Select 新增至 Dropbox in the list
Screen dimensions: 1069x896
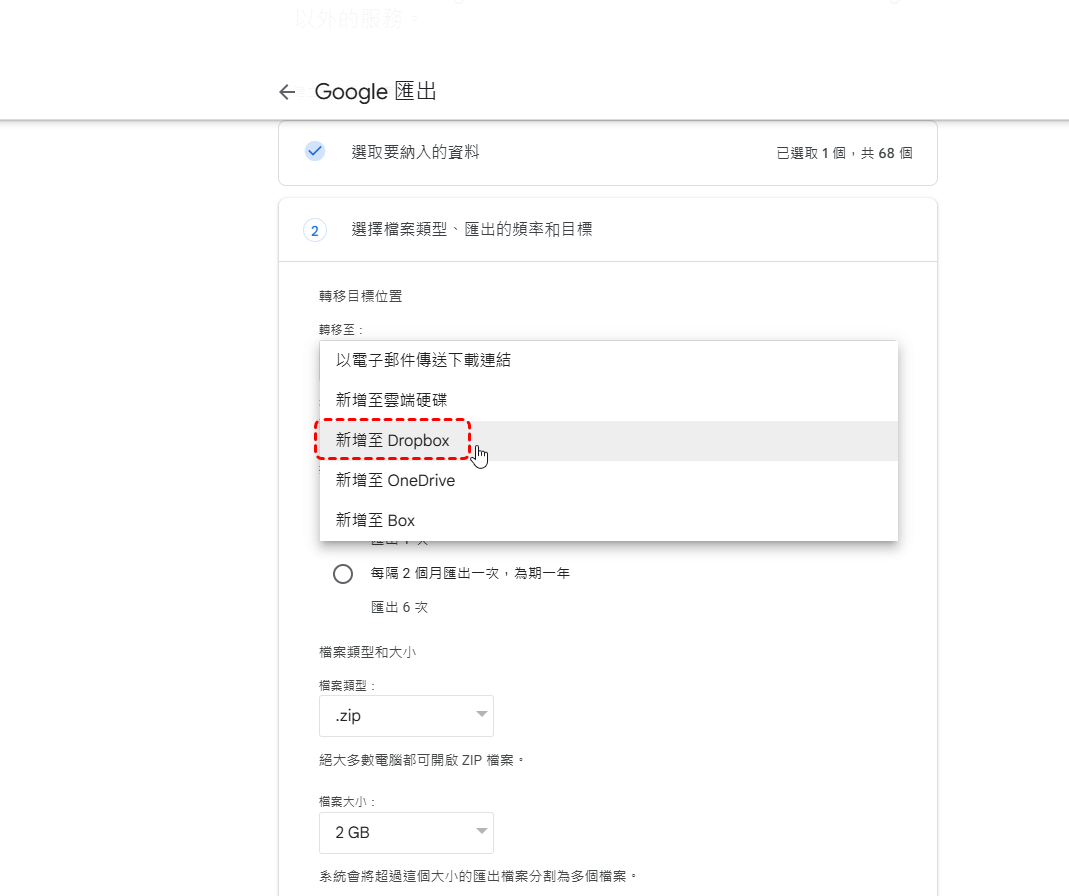(608, 440)
